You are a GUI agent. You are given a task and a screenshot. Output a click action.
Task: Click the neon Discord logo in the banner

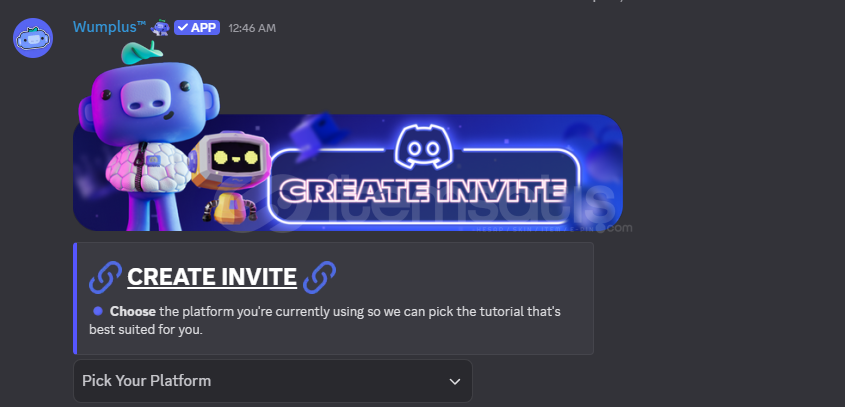click(424, 146)
